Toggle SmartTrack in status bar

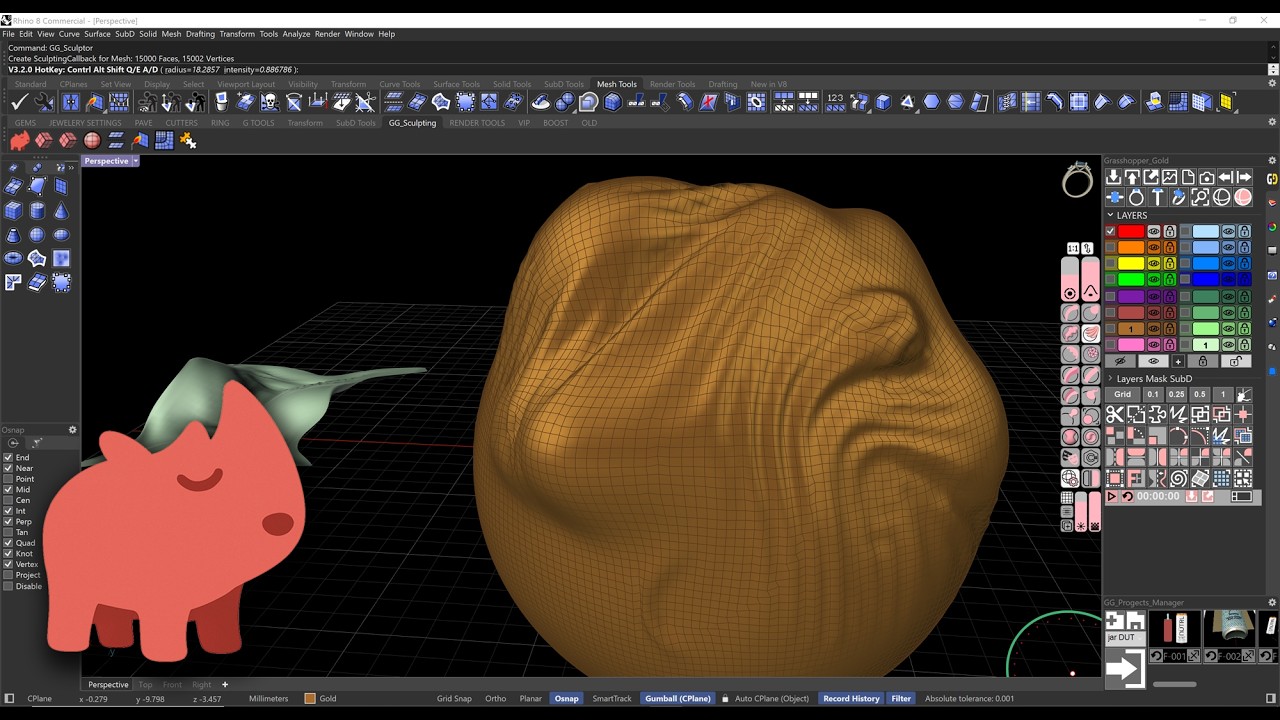coord(612,698)
